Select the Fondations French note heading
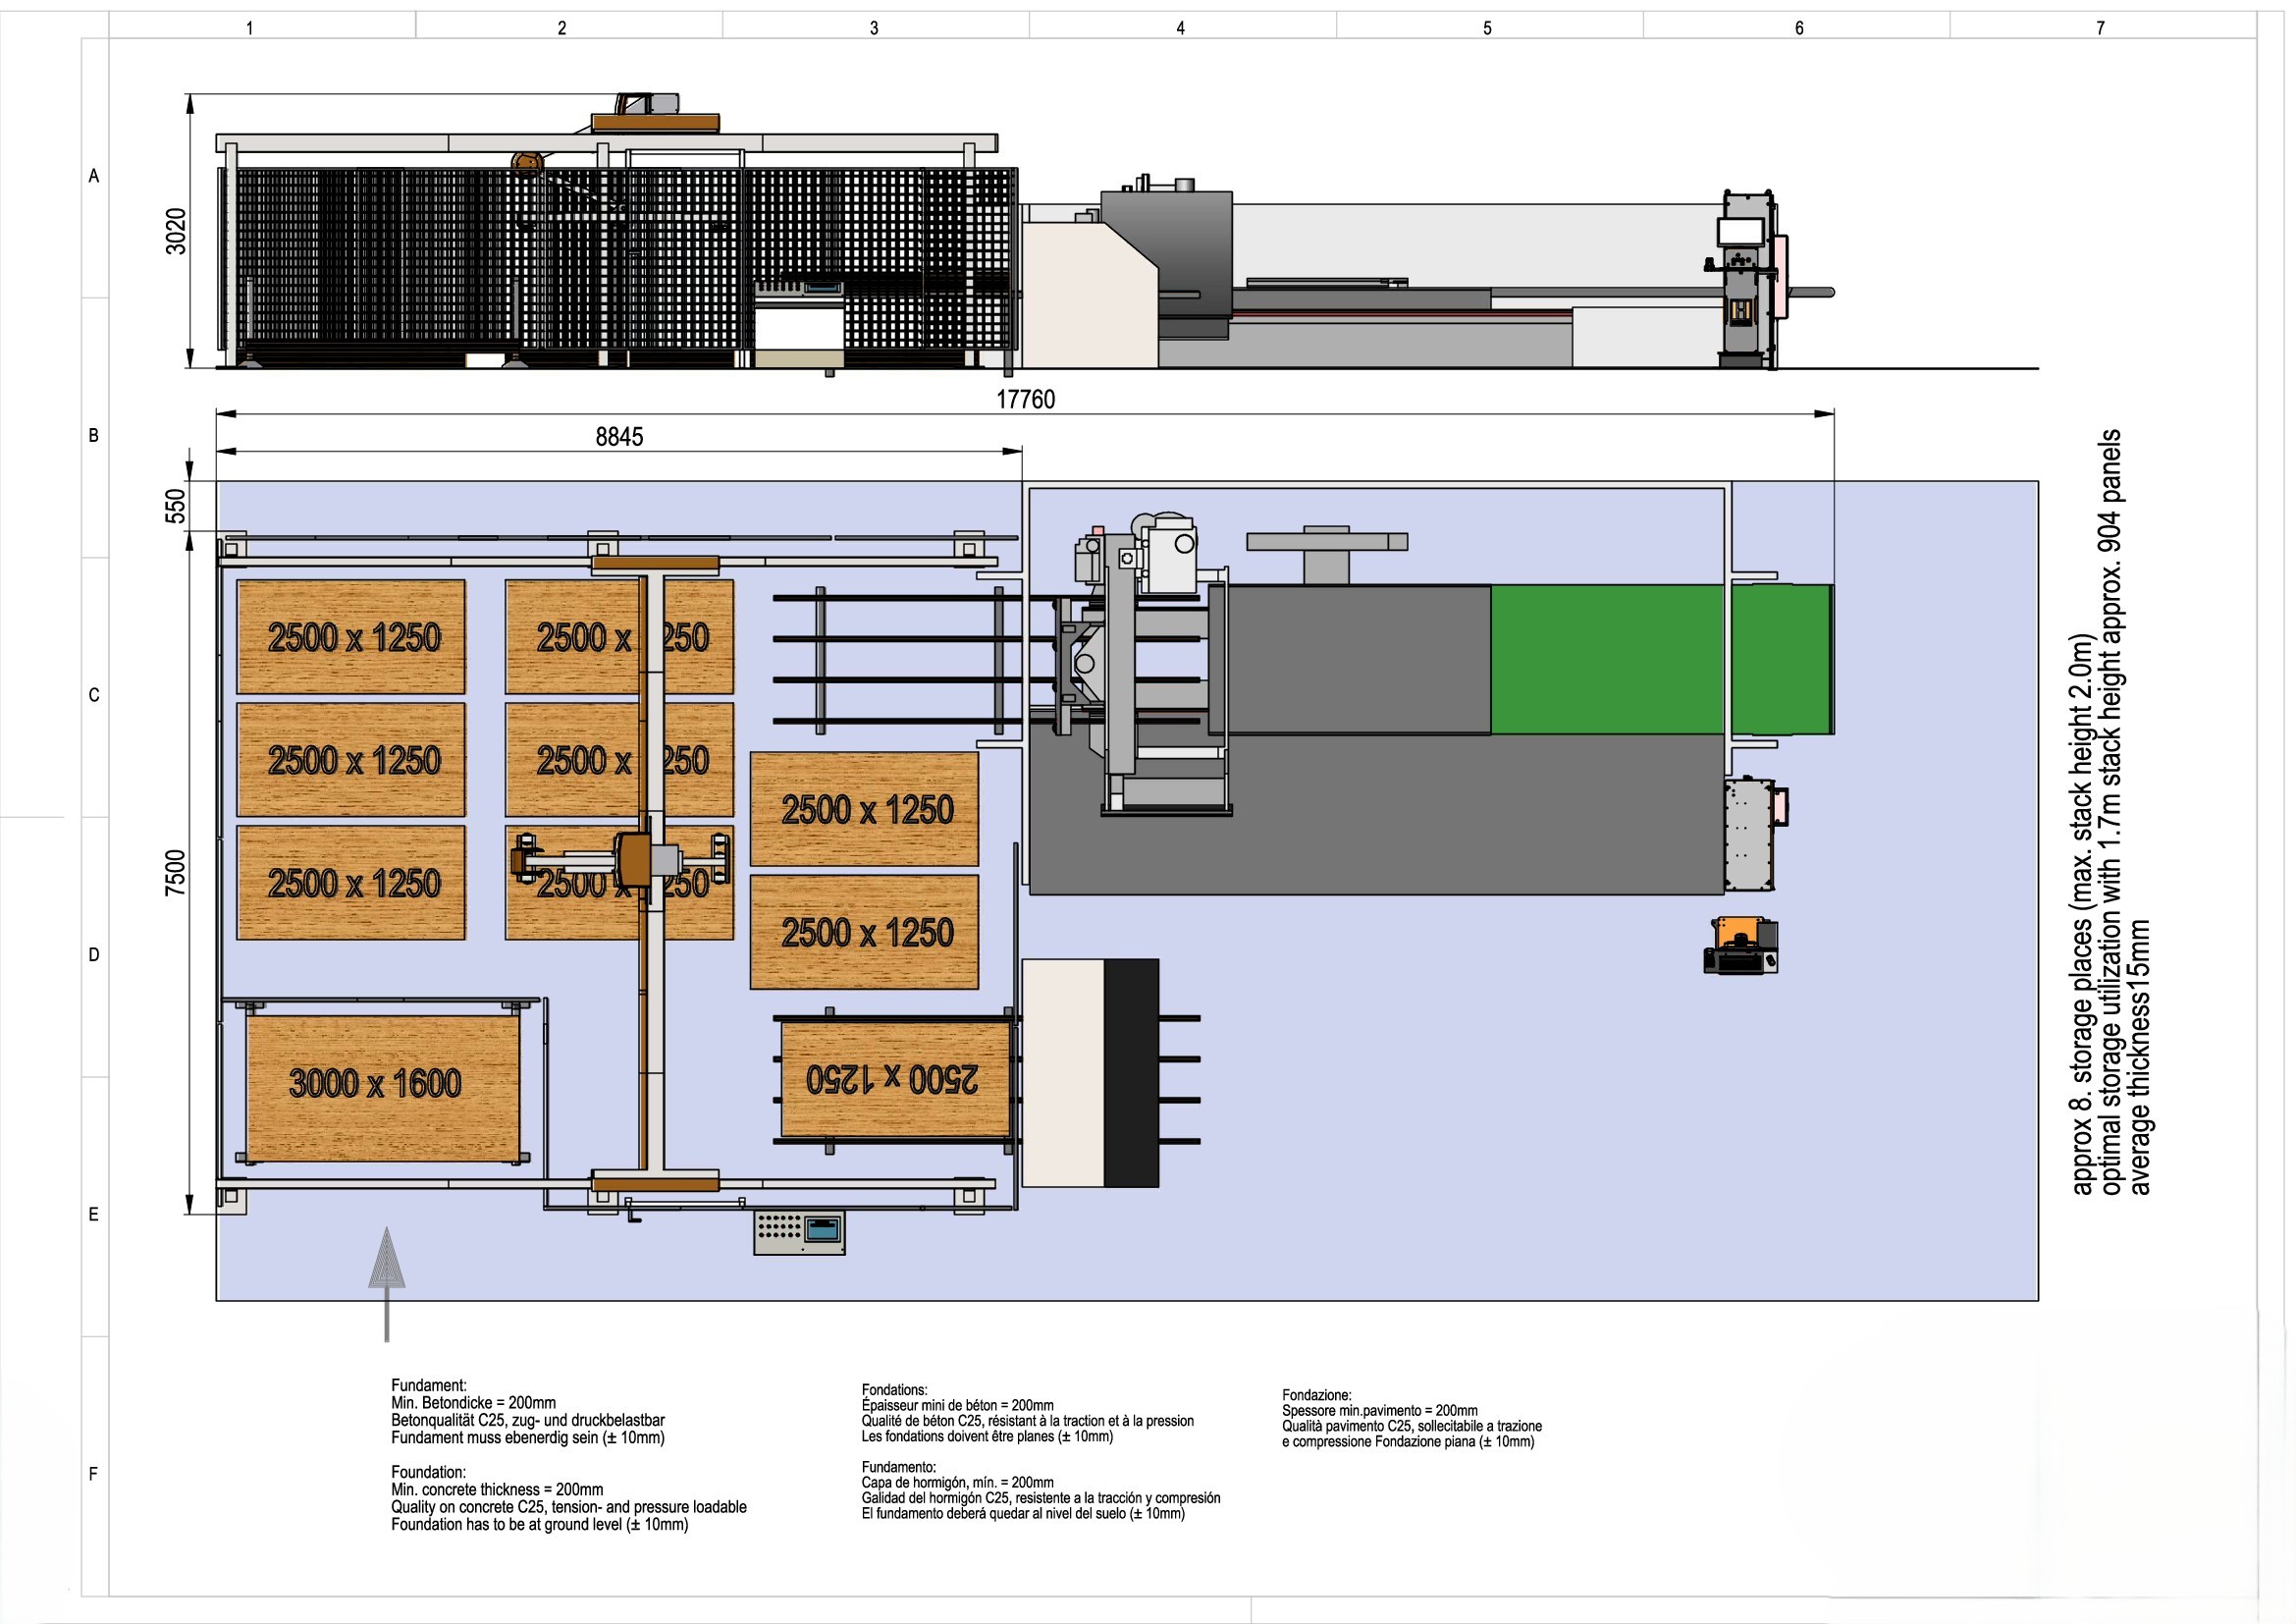Screen dimensions: 2296x1624 pos(894,1390)
